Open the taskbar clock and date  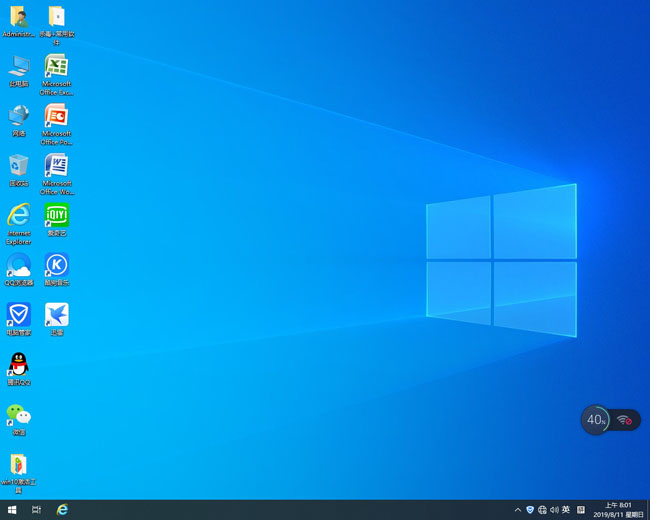pyautogui.click(x=617, y=510)
